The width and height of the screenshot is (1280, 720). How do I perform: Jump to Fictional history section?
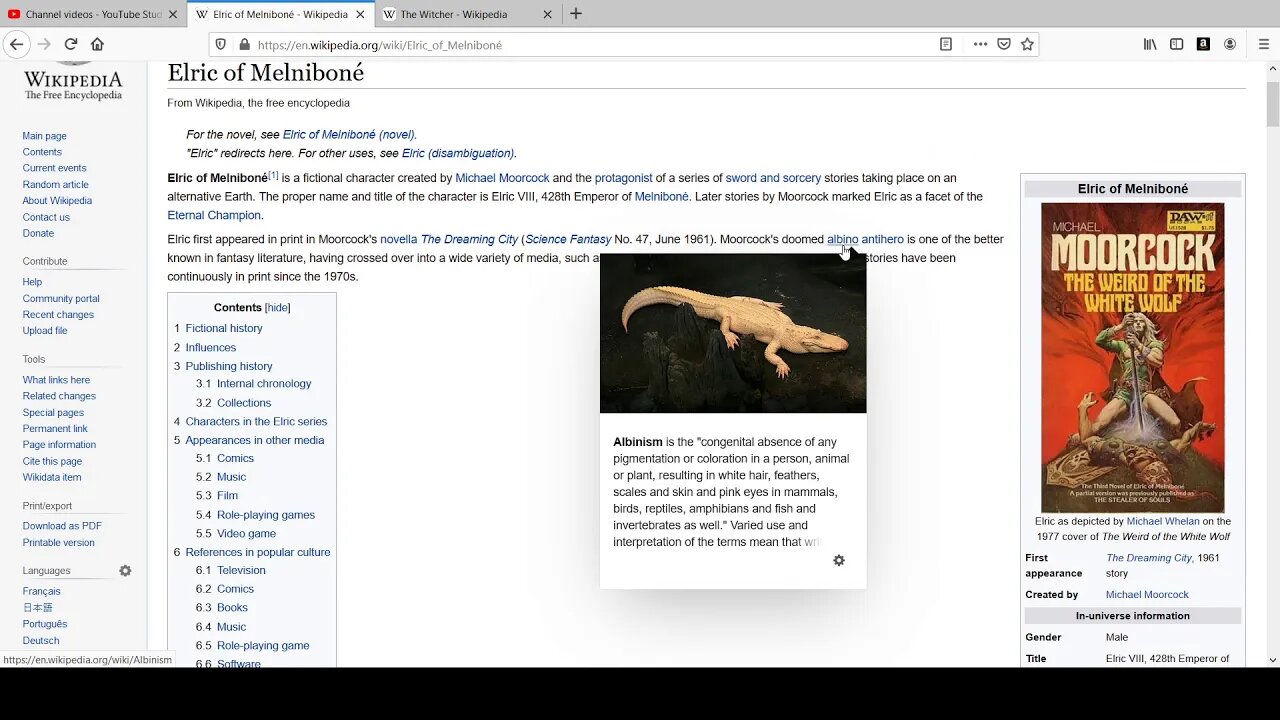pos(223,328)
